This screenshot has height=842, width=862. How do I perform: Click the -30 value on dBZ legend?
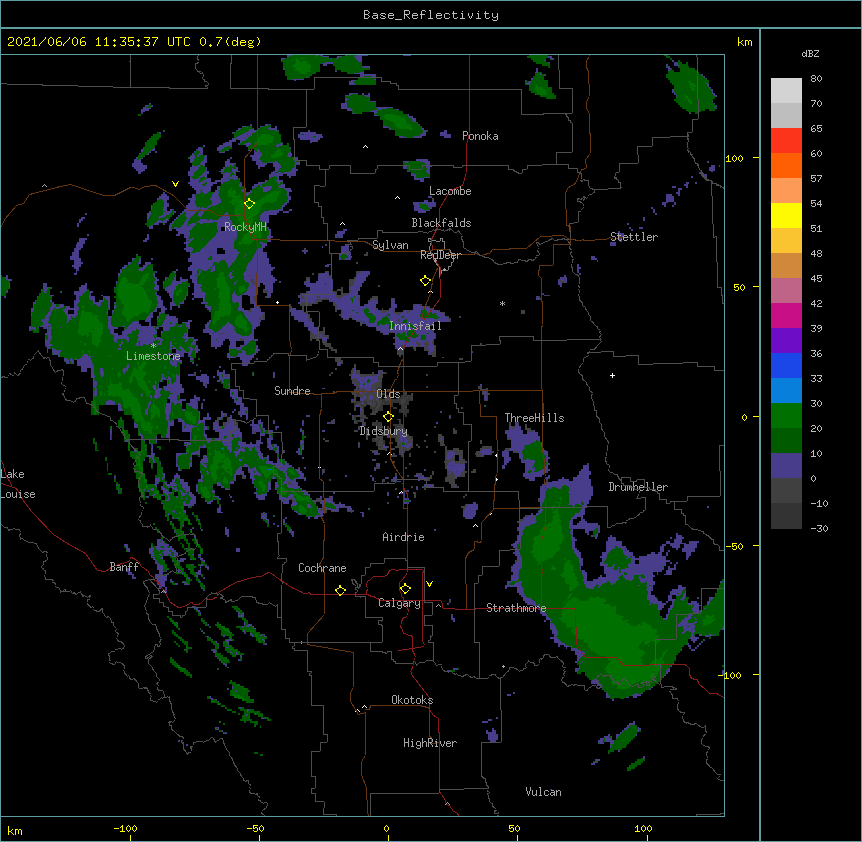(819, 529)
